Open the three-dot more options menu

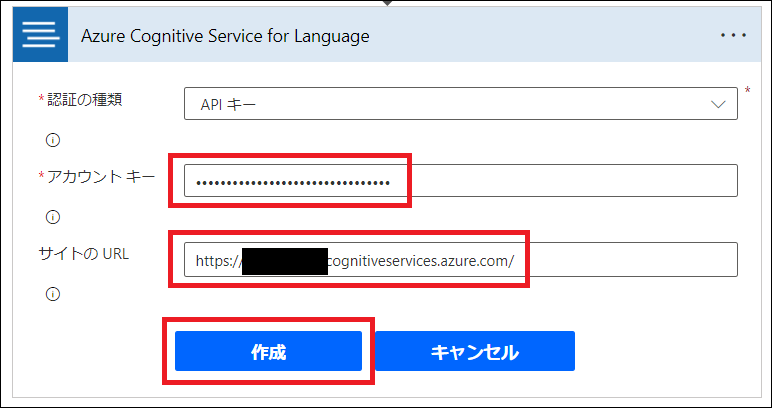[733, 35]
